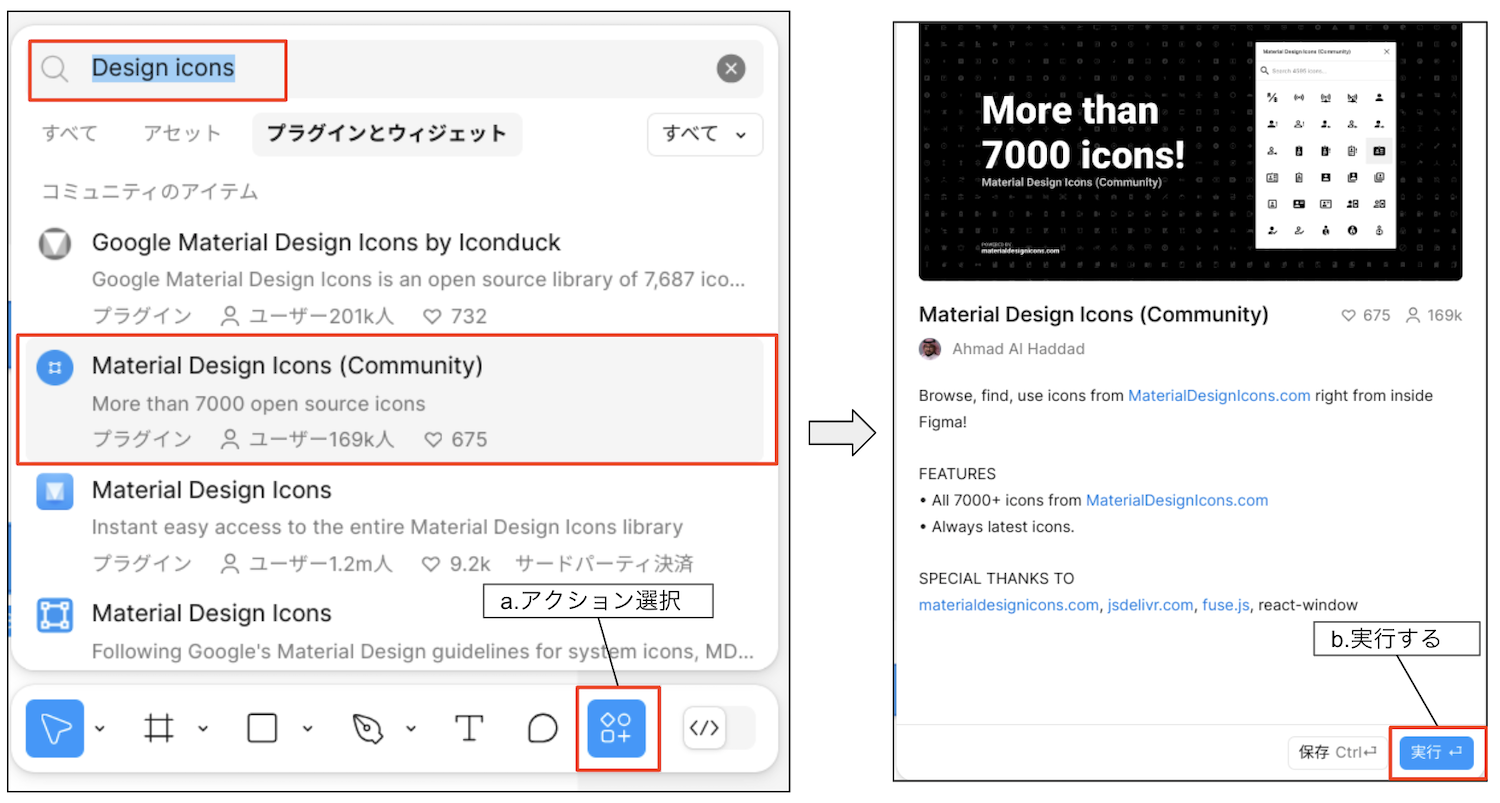Select Material Design Icons (Community) result
The width and height of the screenshot is (1500, 803).
(x=397, y=400)
